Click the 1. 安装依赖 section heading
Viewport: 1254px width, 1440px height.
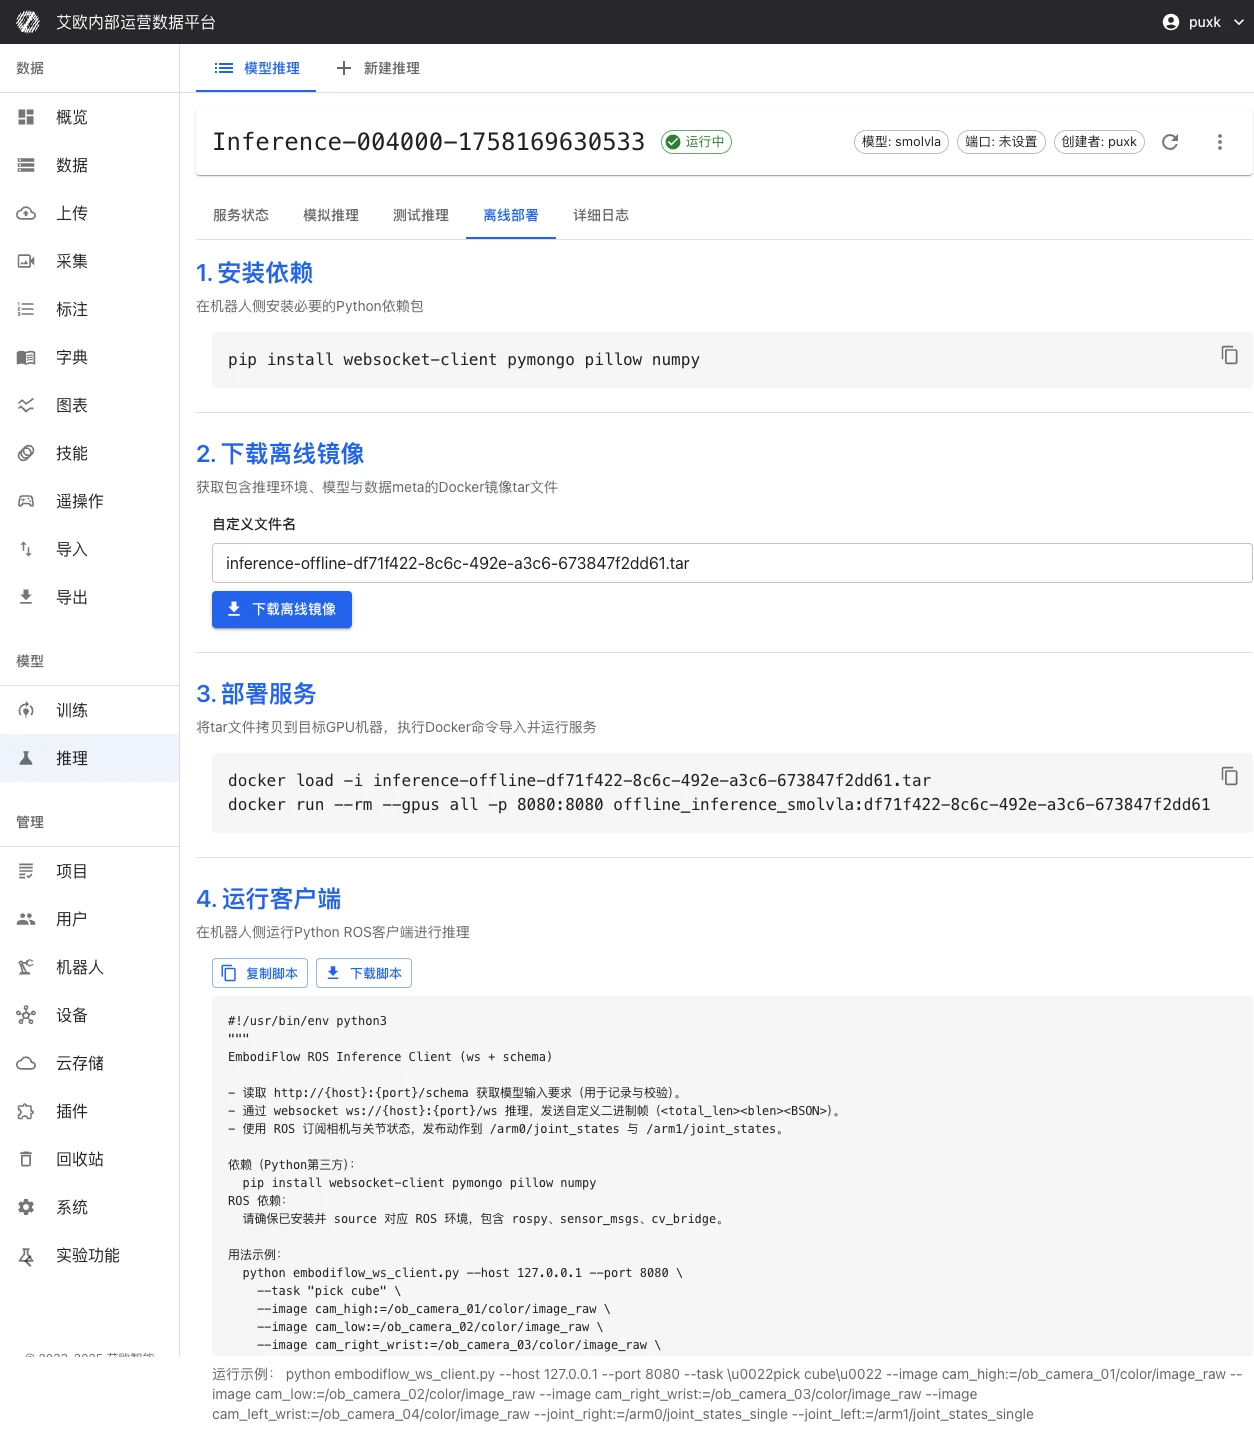point(255,273)
